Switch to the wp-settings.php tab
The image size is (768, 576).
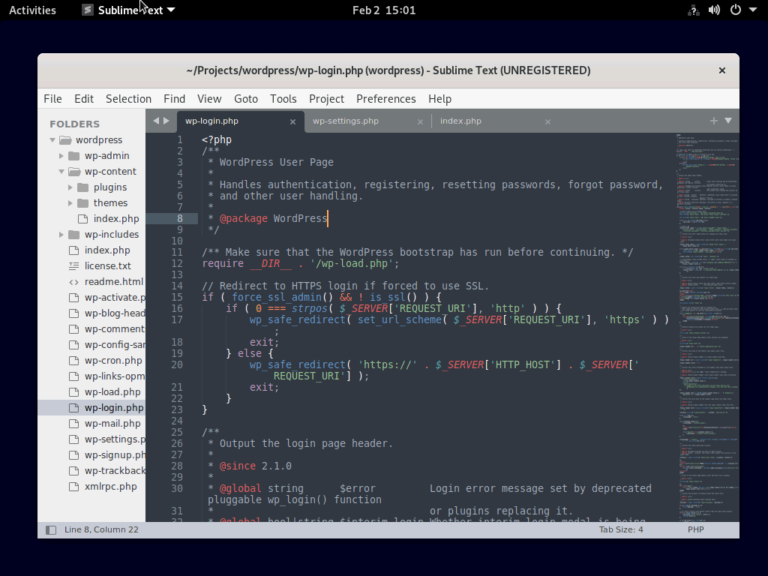[345, 121]
